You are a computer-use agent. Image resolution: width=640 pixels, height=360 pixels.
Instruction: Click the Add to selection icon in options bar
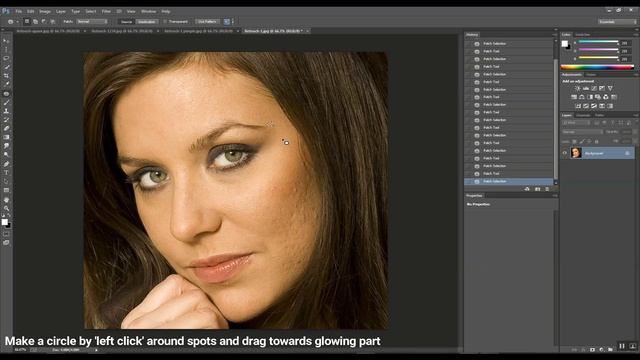click(36, 21)
